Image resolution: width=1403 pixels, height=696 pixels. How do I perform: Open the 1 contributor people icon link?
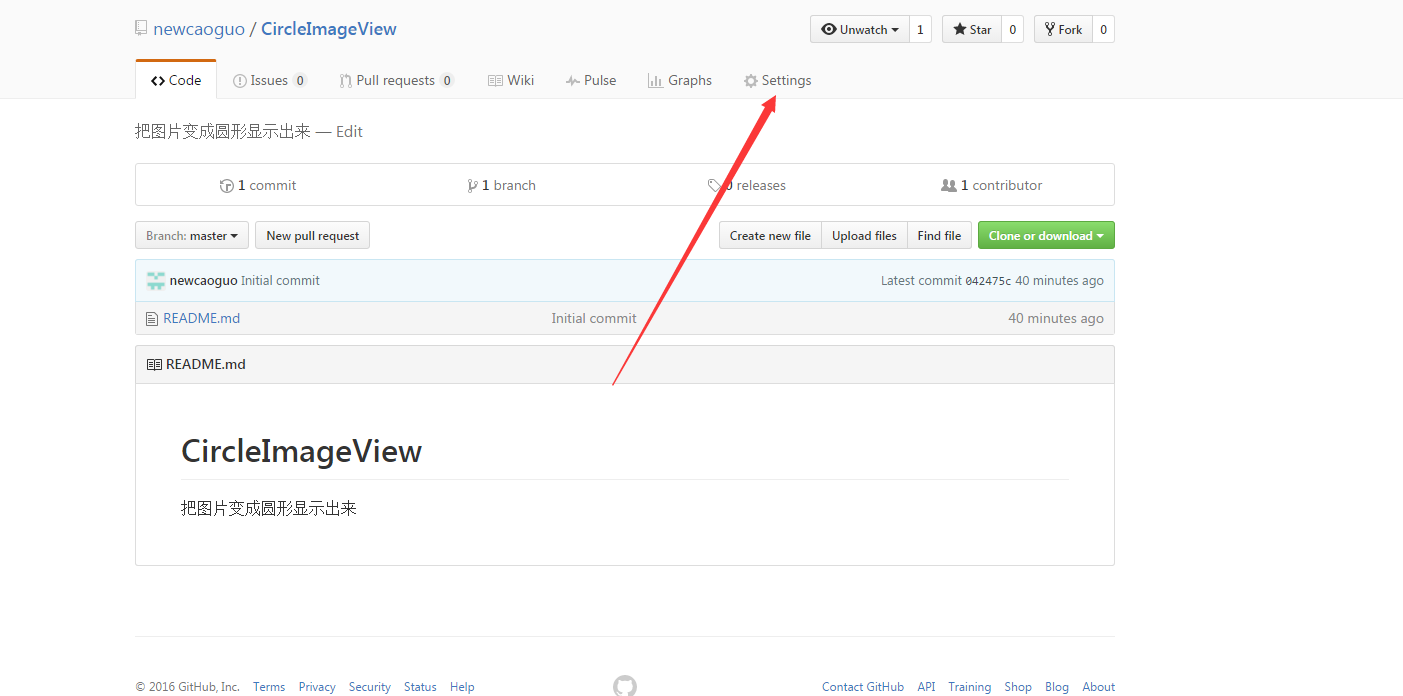coord(949,186)
